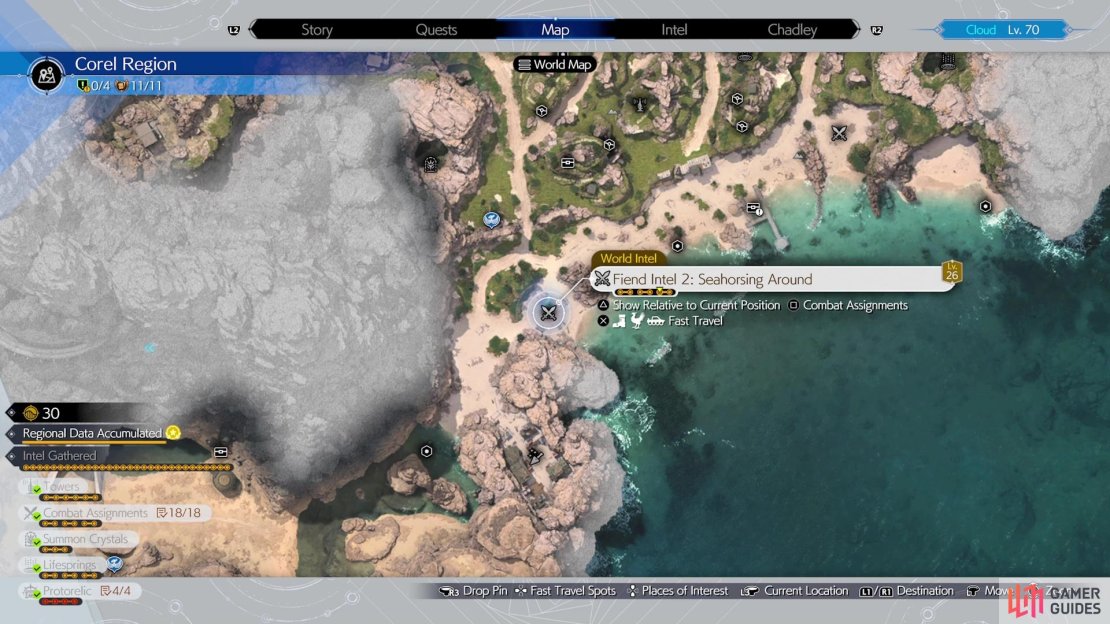Toggle the Summon Crystals completion checkmark
Image resolution: width=1110 pixels, height=624 pixels.
pyautogui.click(x=35, y=542)
